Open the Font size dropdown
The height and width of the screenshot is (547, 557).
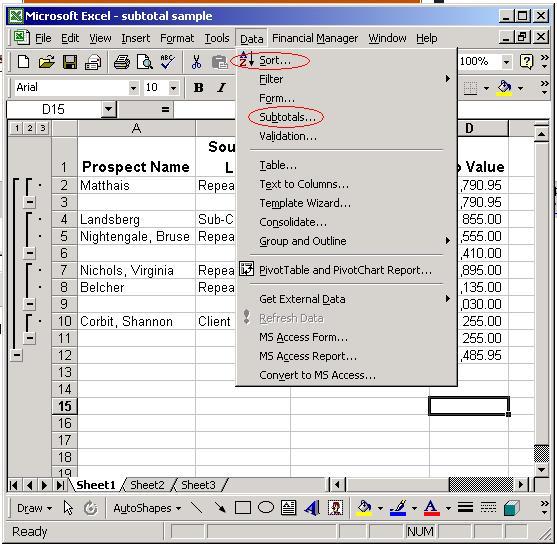coord(173,88)
